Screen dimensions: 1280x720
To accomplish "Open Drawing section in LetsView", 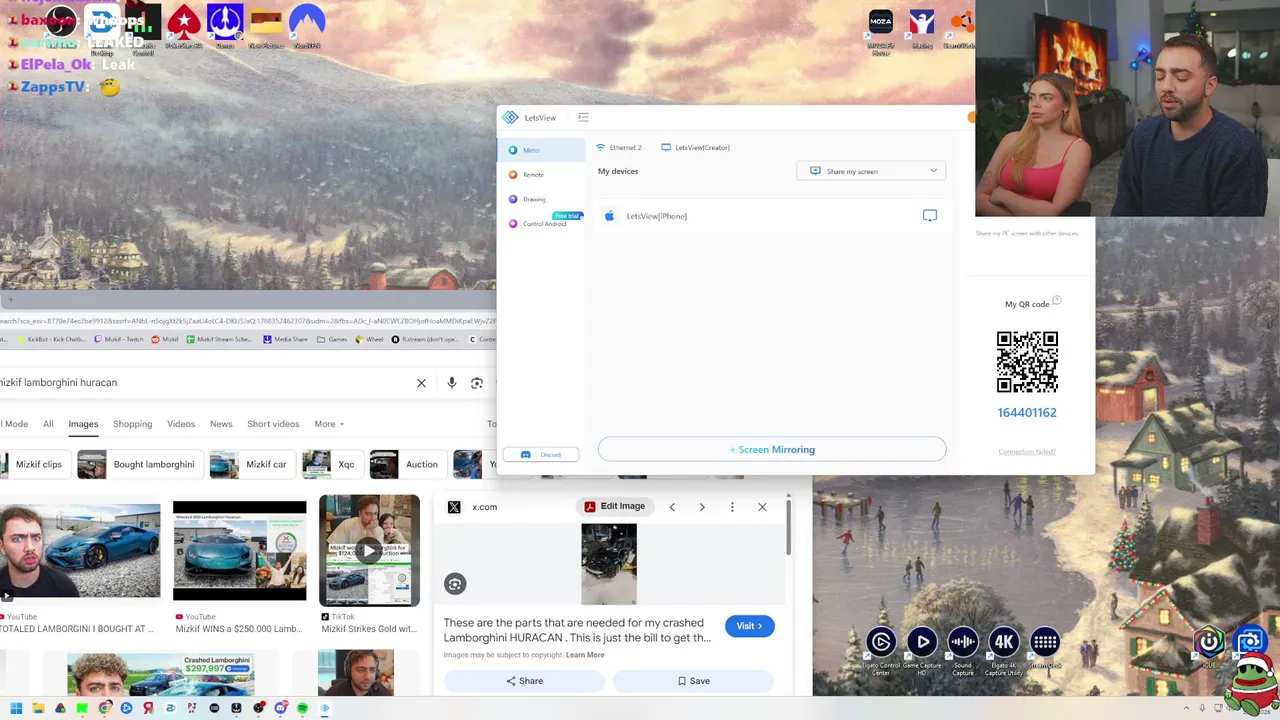I will (x=540, y=199).
